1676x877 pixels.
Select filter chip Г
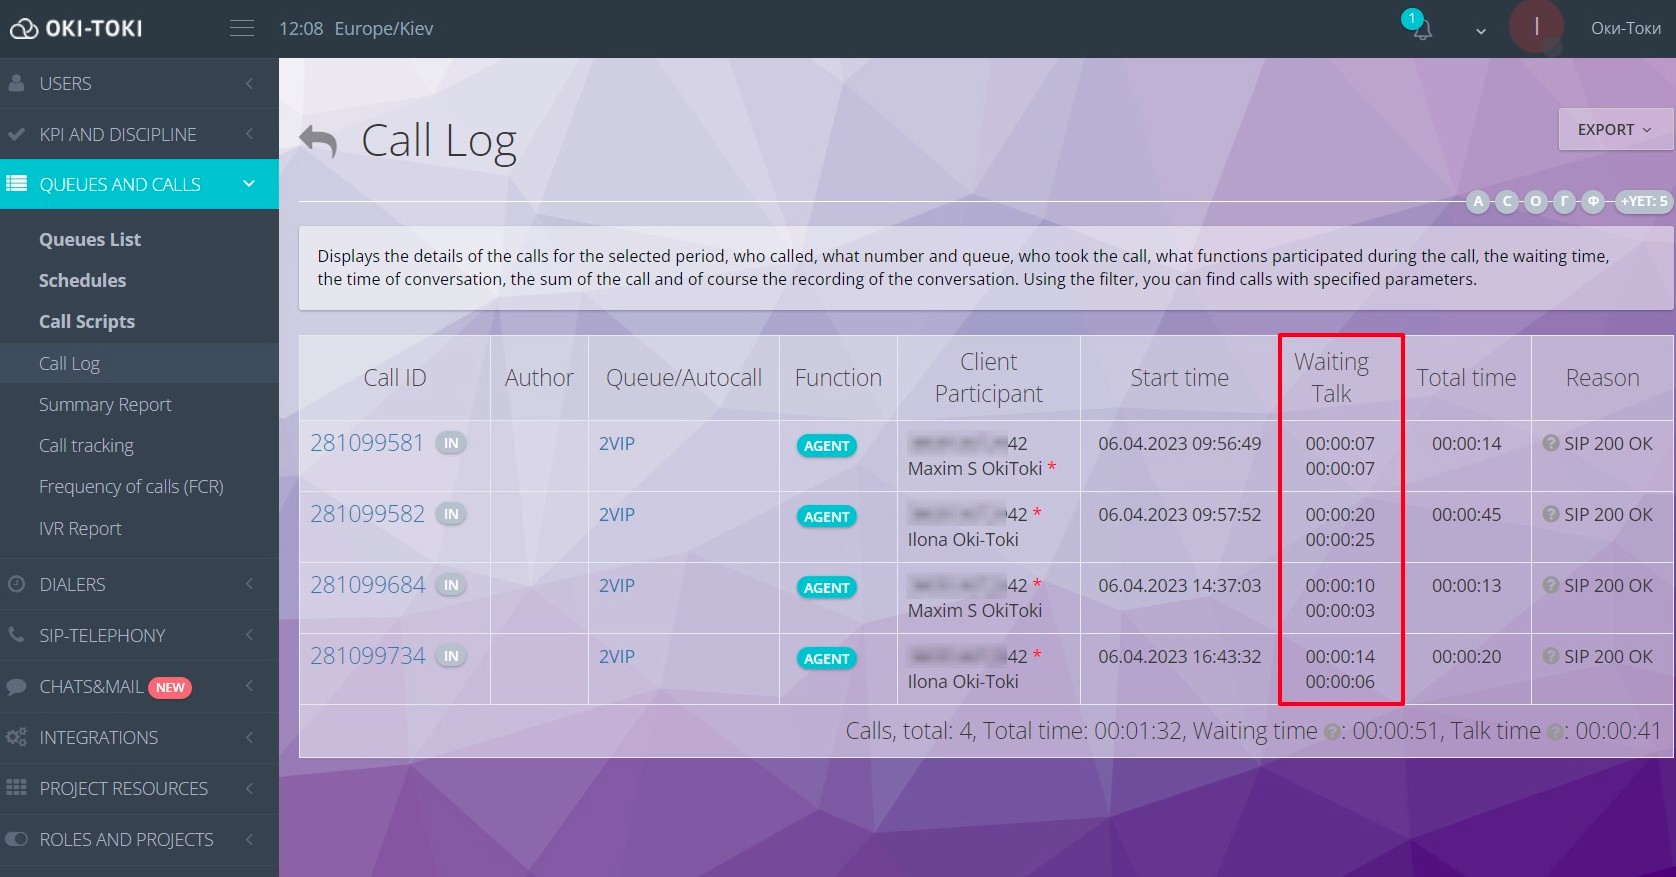click(x=1565, y=201)
